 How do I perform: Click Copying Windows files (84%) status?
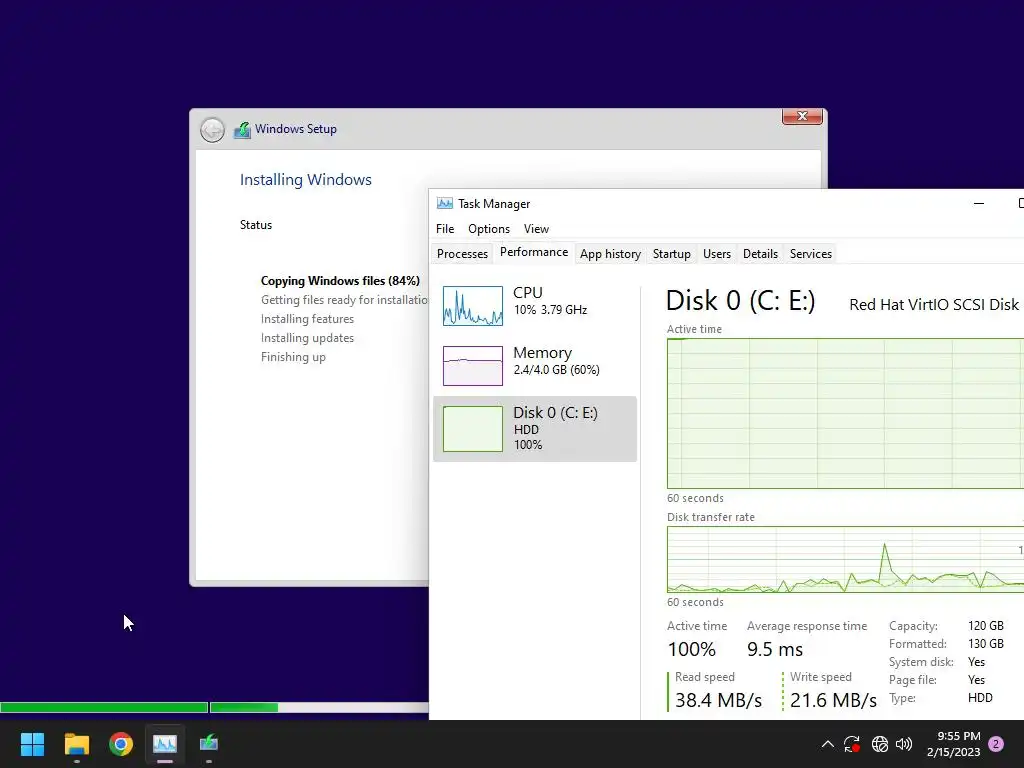[340, 281]
